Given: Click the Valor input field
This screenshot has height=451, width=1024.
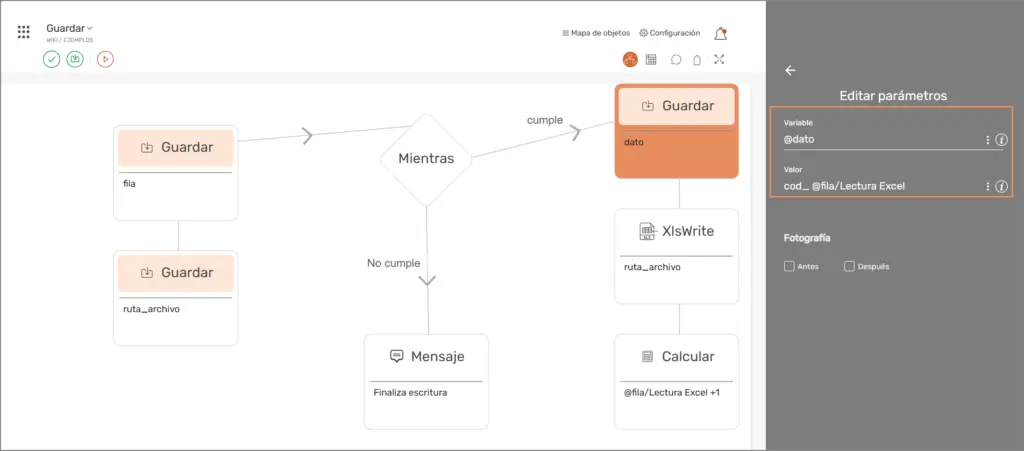Looking at the screenshot, I should click(x=880, y=186).
